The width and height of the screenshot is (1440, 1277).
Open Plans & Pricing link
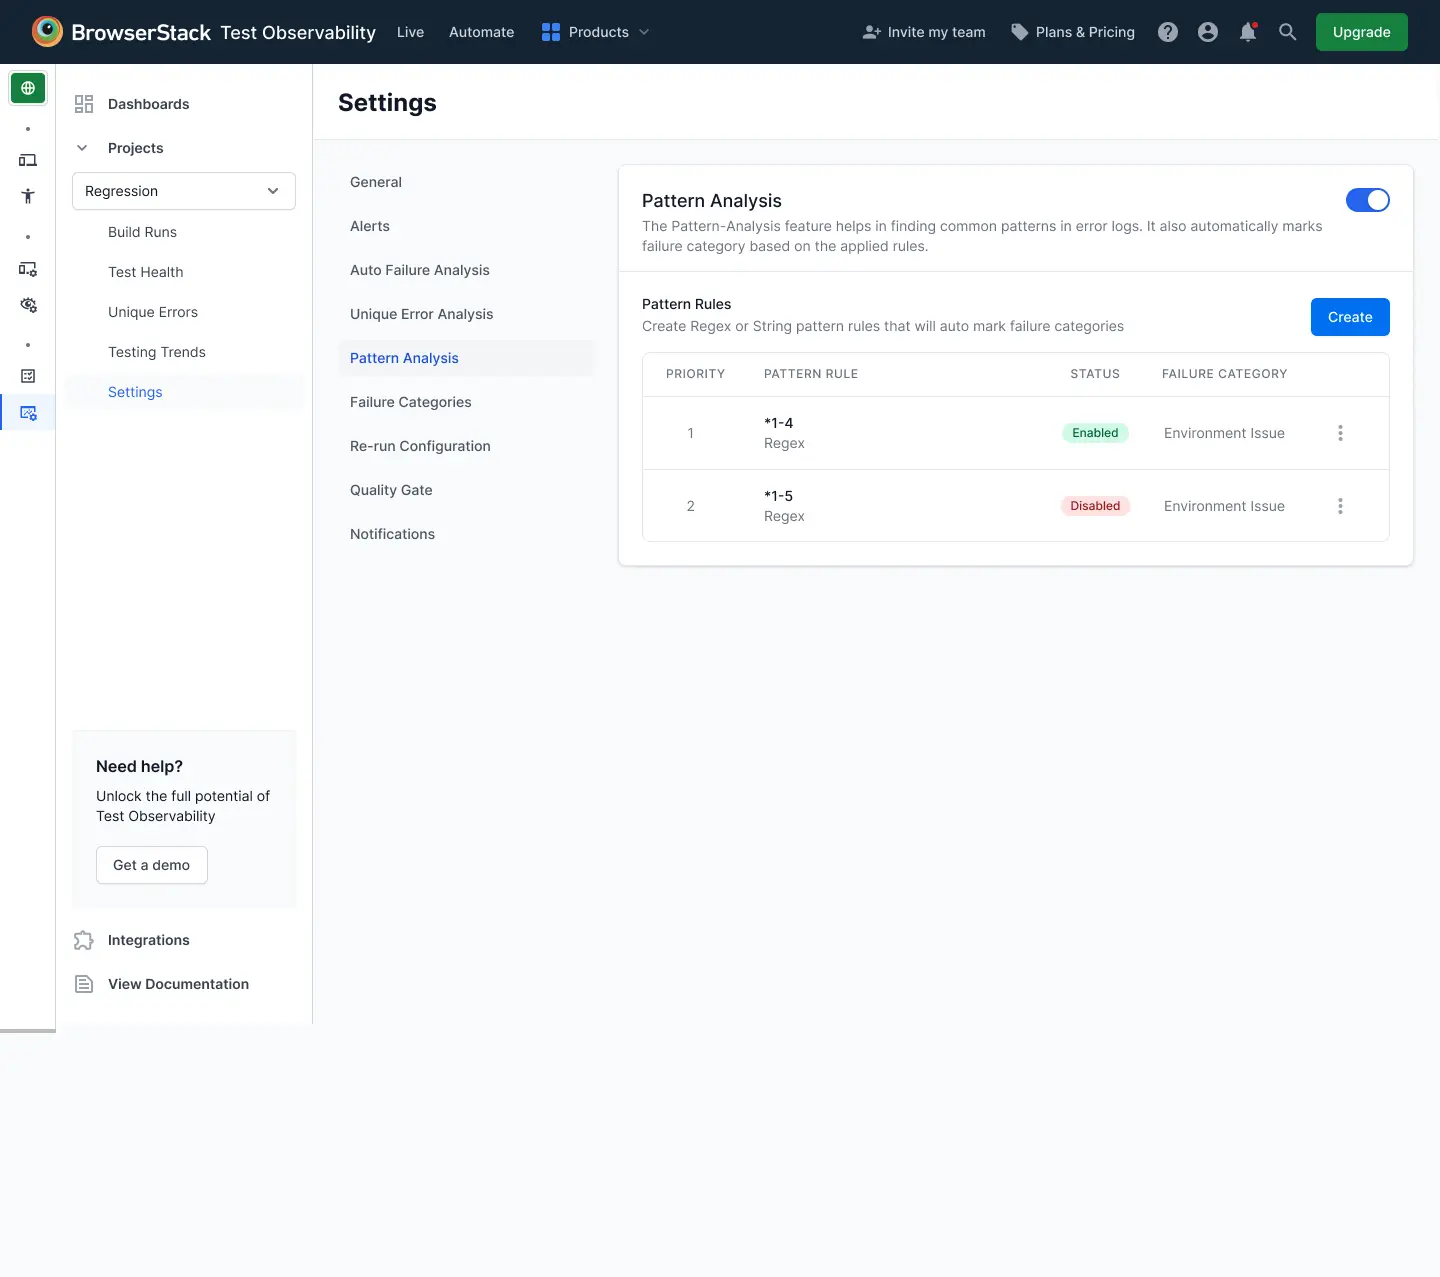point(1085,32)
